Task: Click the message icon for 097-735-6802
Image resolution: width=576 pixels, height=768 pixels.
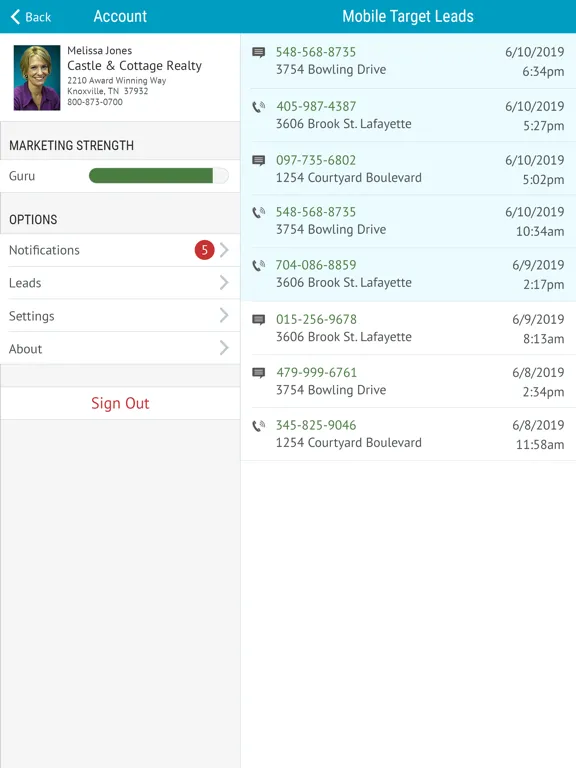Action: click(x=259, y=160)
